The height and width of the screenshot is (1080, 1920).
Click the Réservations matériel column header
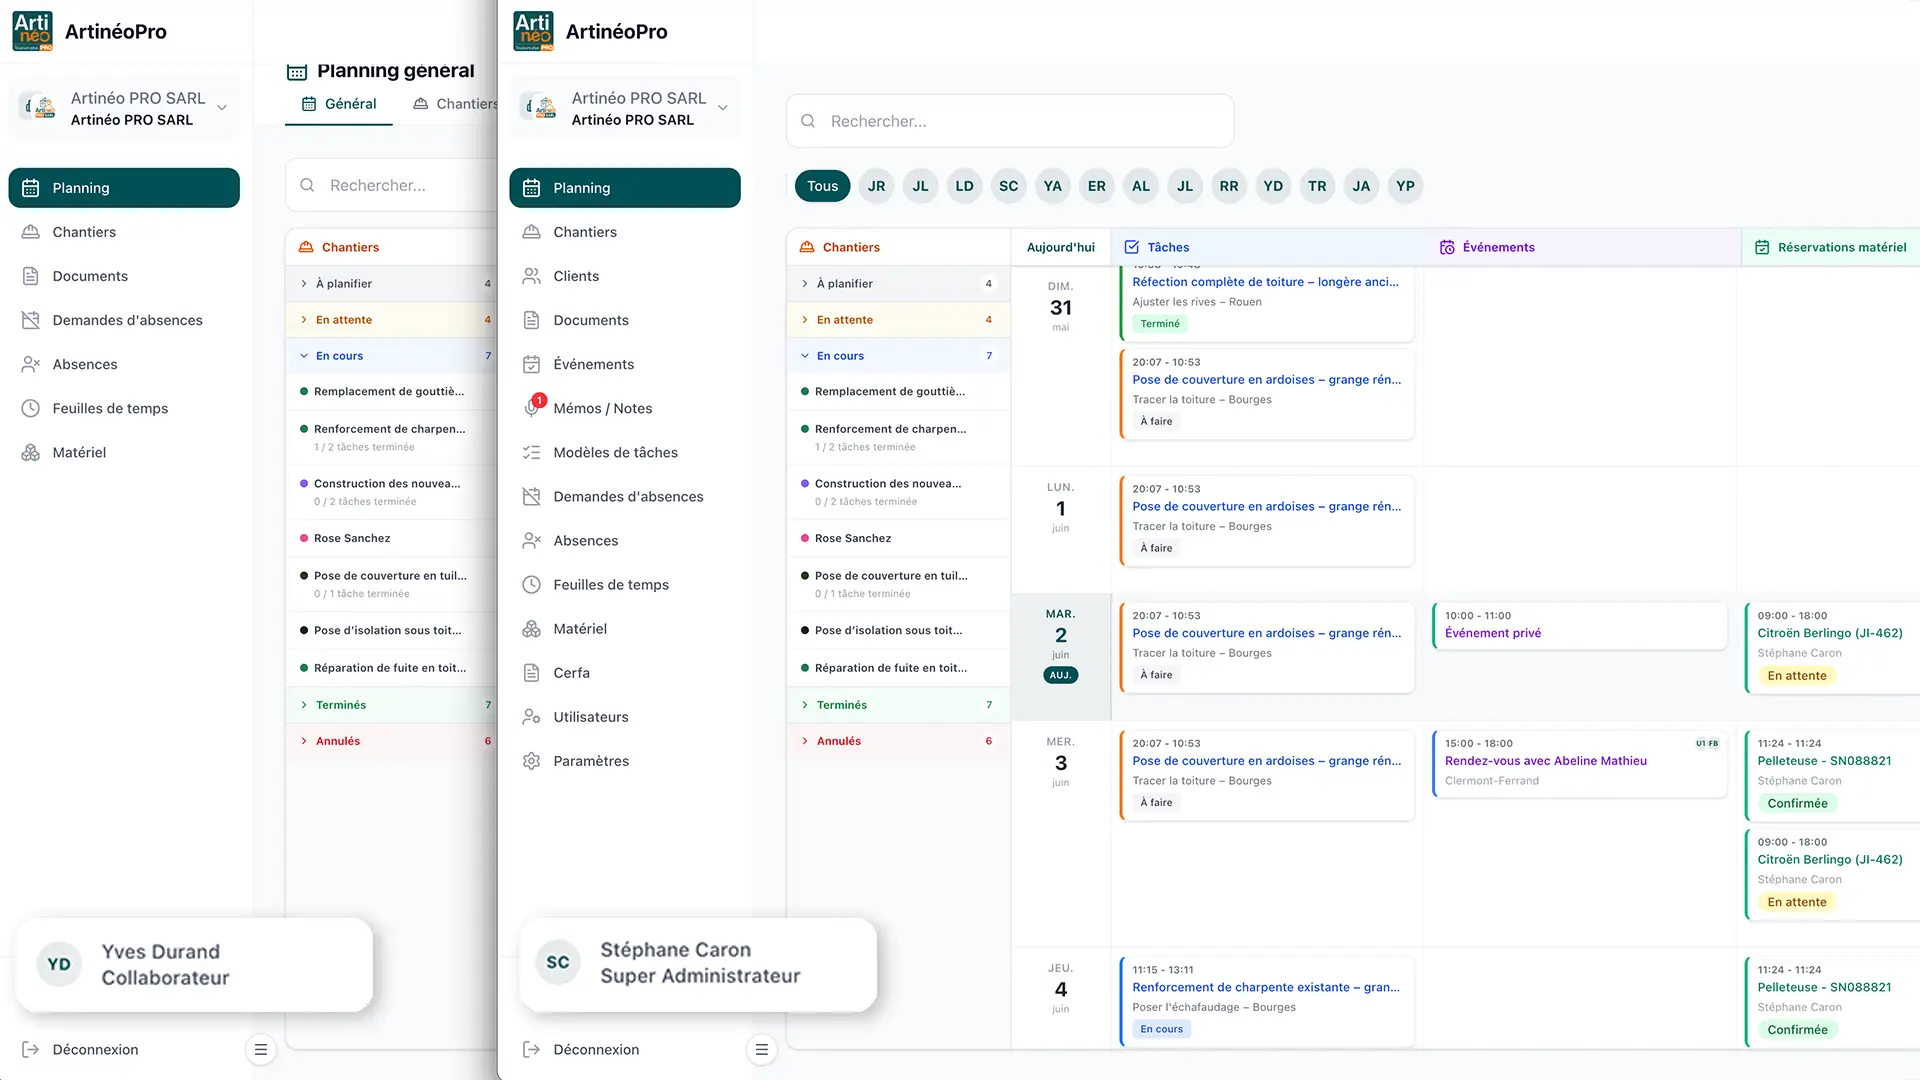click(x=1830, y=247)
